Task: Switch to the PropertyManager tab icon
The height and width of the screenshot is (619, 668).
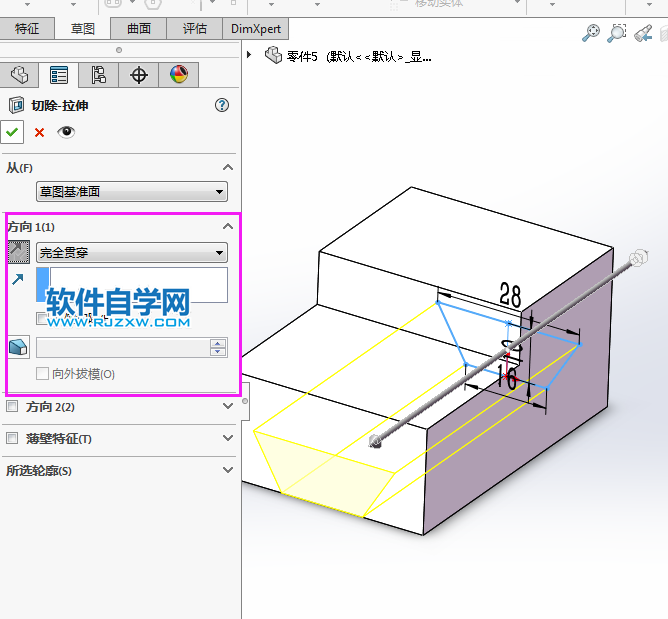Action: point(59,75)
